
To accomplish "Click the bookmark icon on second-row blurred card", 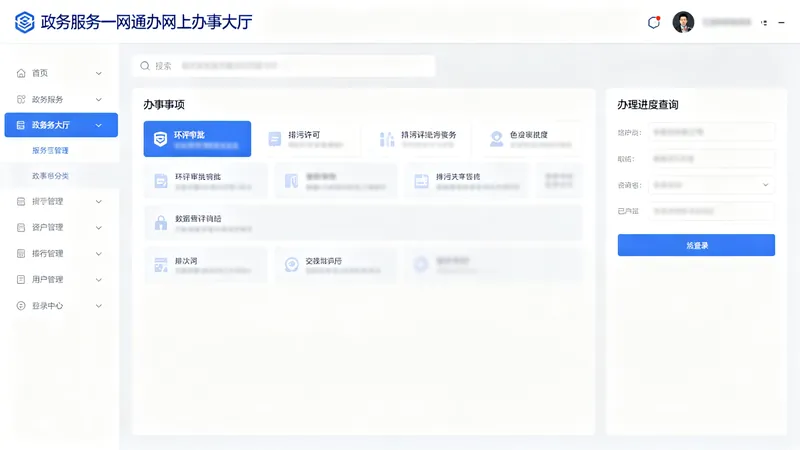I will 291,181.
